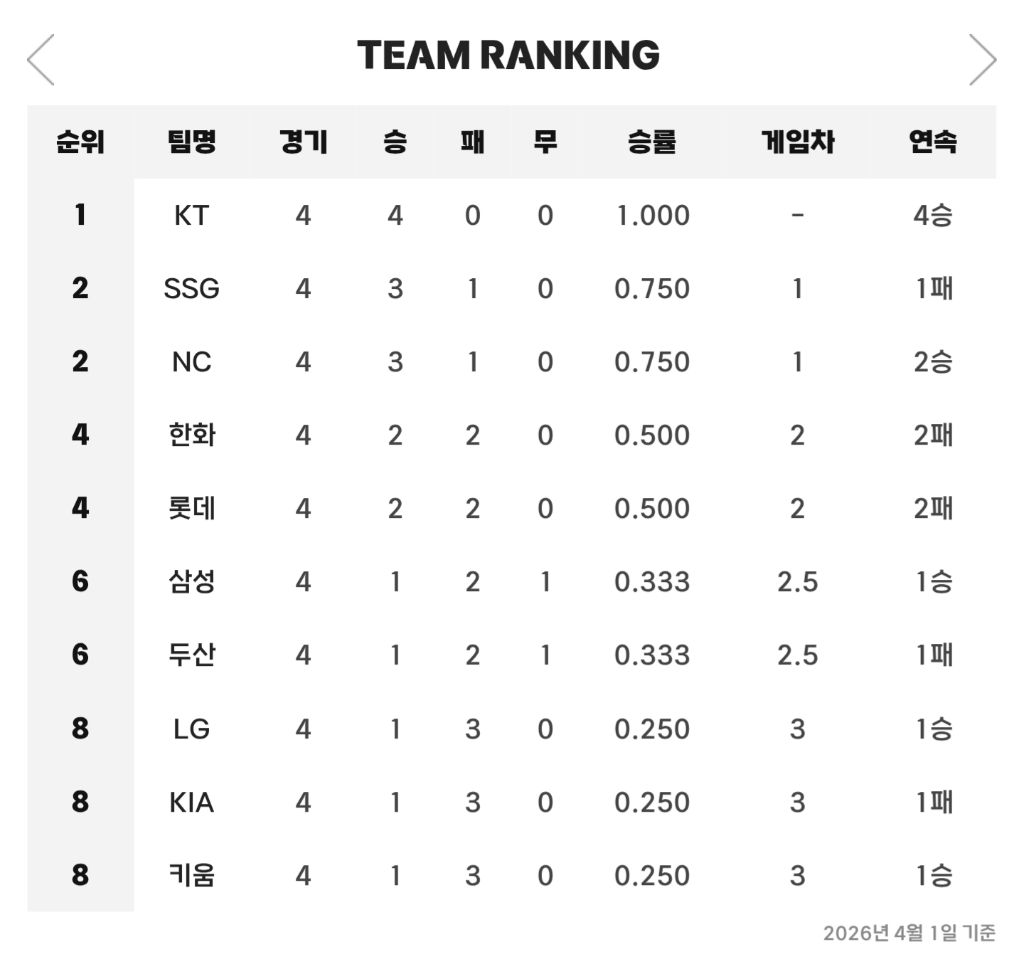Click KT's 1.000 winning percentage
This screenshot has width=1024, height=969.
coord(652,215)
